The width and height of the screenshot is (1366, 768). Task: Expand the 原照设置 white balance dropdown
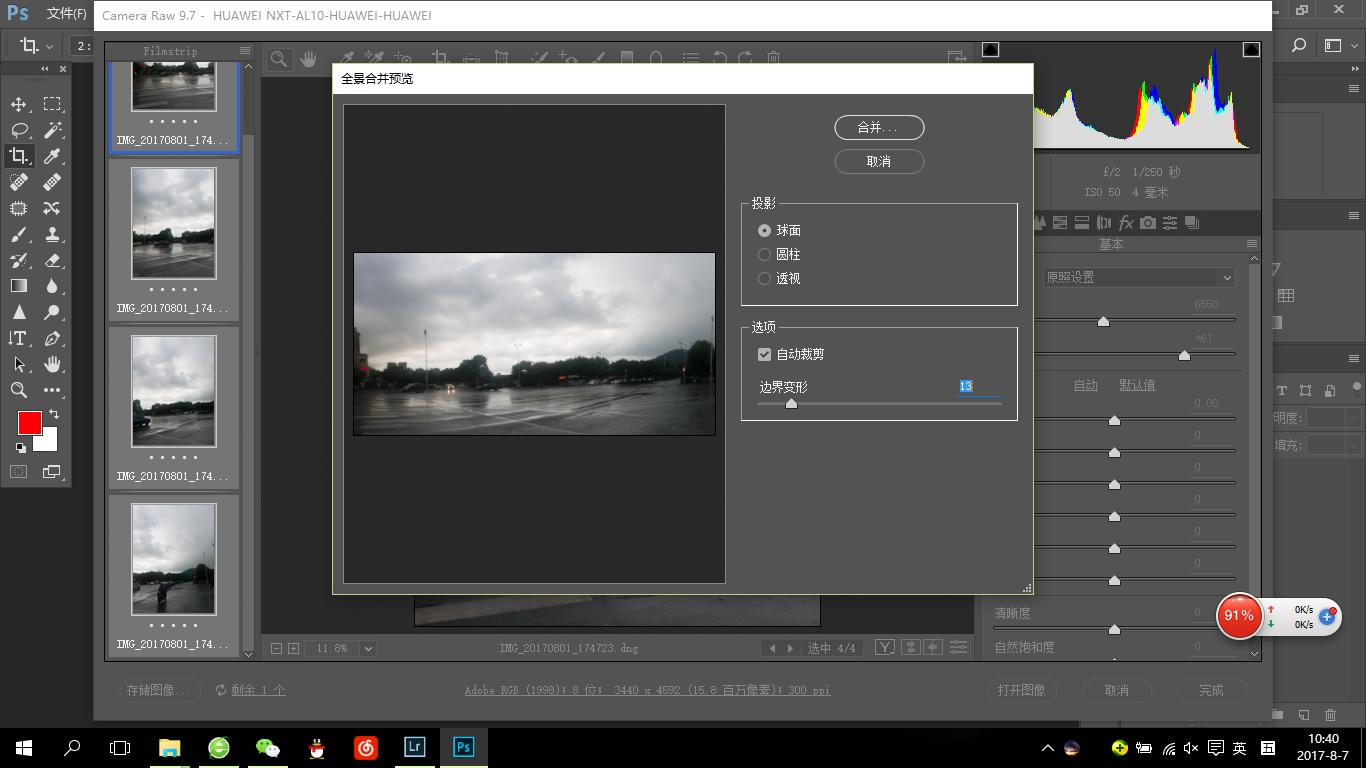coord(1138,277)
